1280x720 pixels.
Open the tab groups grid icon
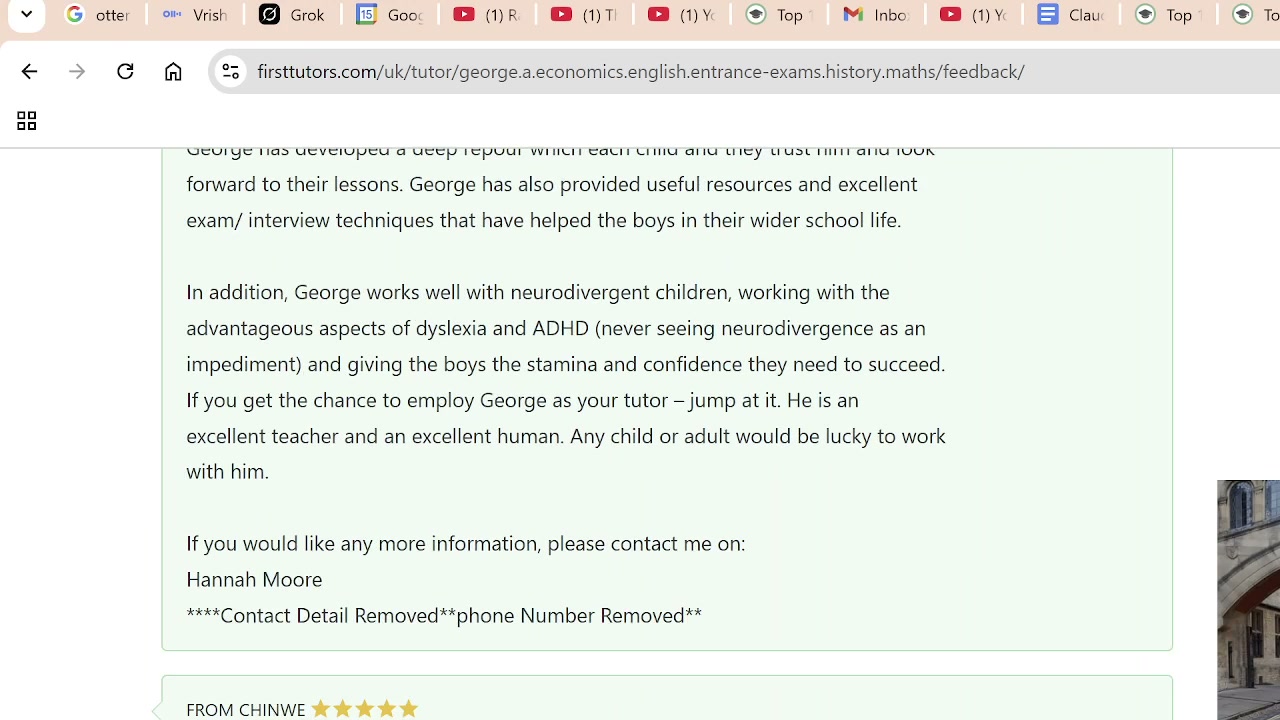click(x=26, y=122)
